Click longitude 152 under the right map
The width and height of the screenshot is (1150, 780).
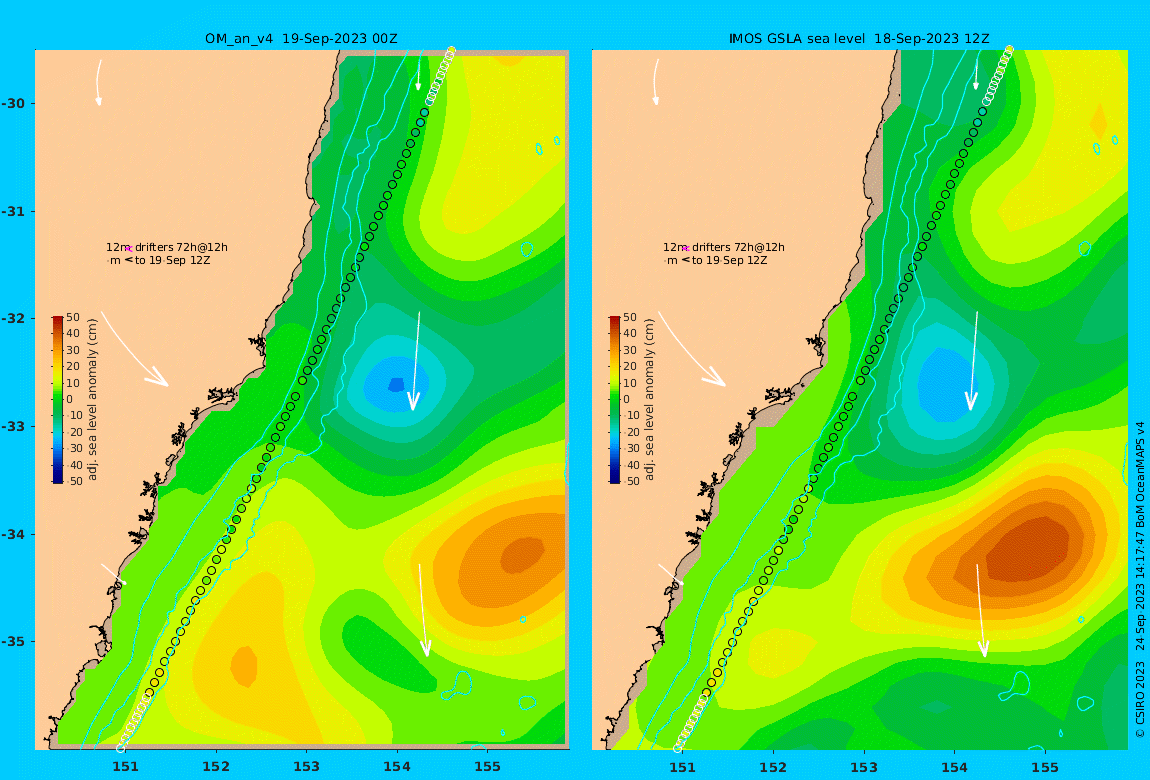[773, 767]
